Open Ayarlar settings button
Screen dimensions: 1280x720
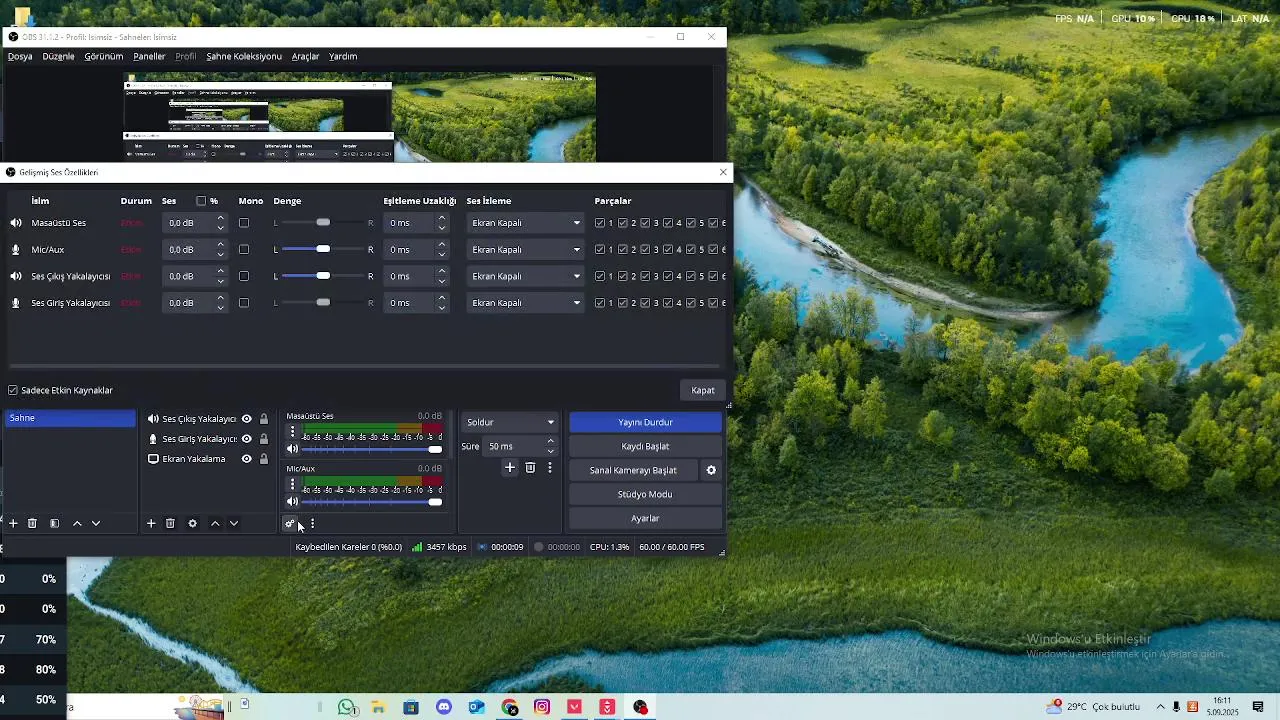coord(645,518)
